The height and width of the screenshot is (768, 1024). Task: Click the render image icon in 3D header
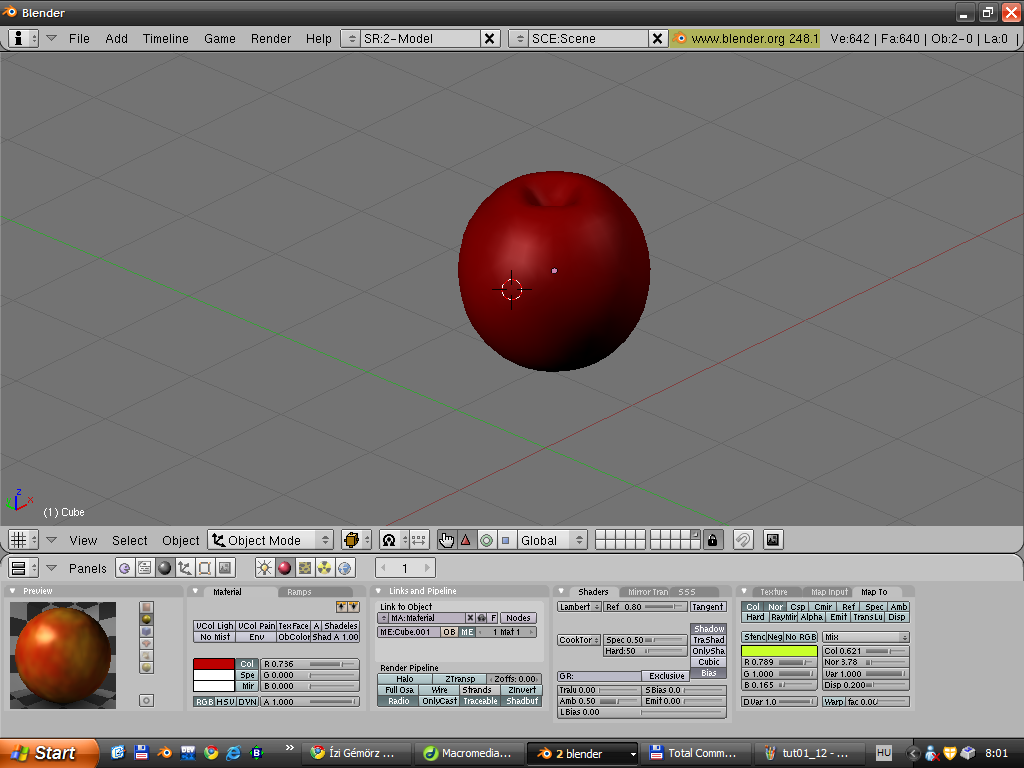[772, 540]
